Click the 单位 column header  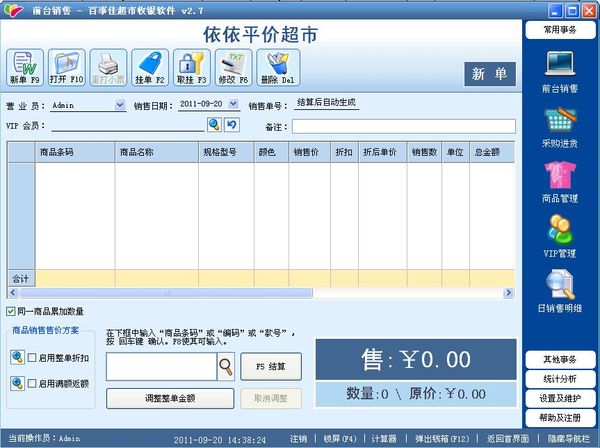(x=455, y=152)
